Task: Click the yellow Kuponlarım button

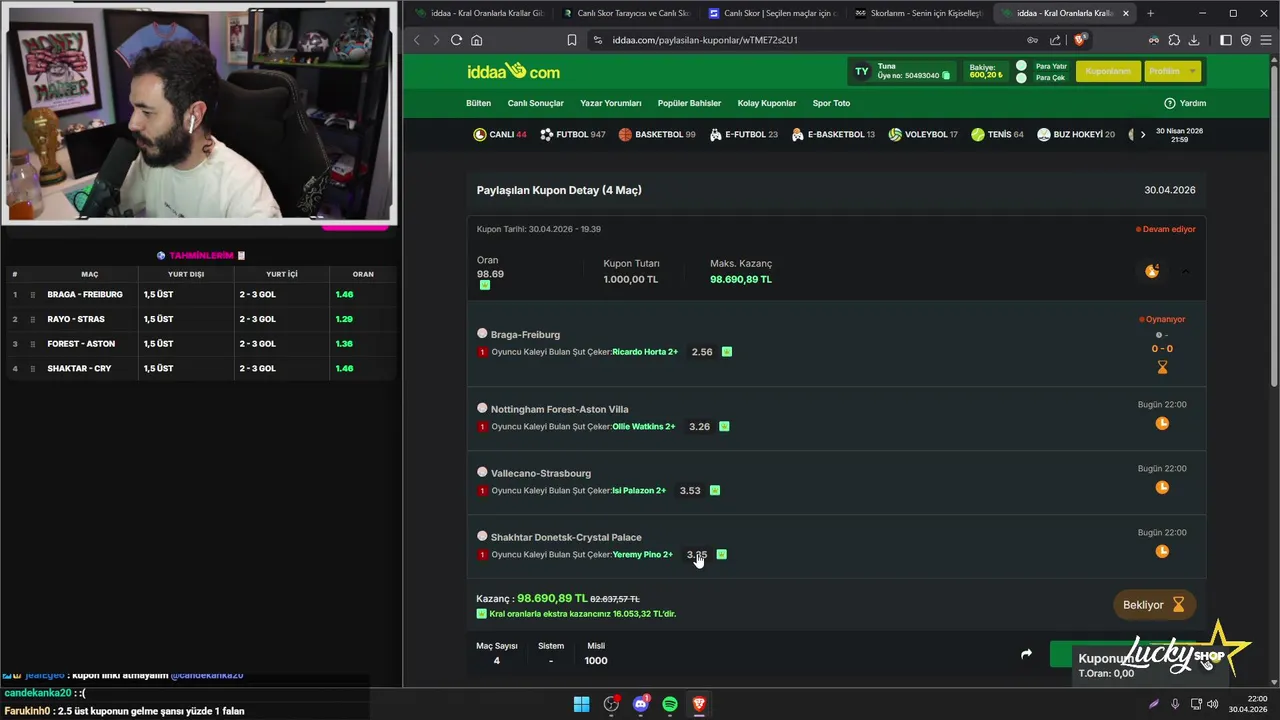Action: point(1108,72)
